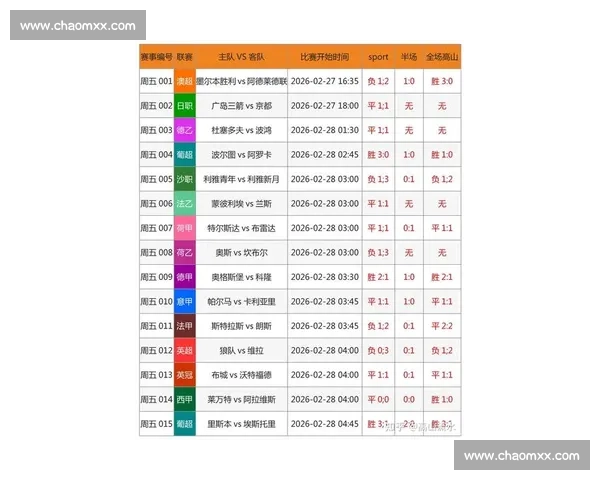Click the 奥格斯堡 vs 科隆 match
The image size is (600, 480).
pyautogui.click(x=241, y=277)
